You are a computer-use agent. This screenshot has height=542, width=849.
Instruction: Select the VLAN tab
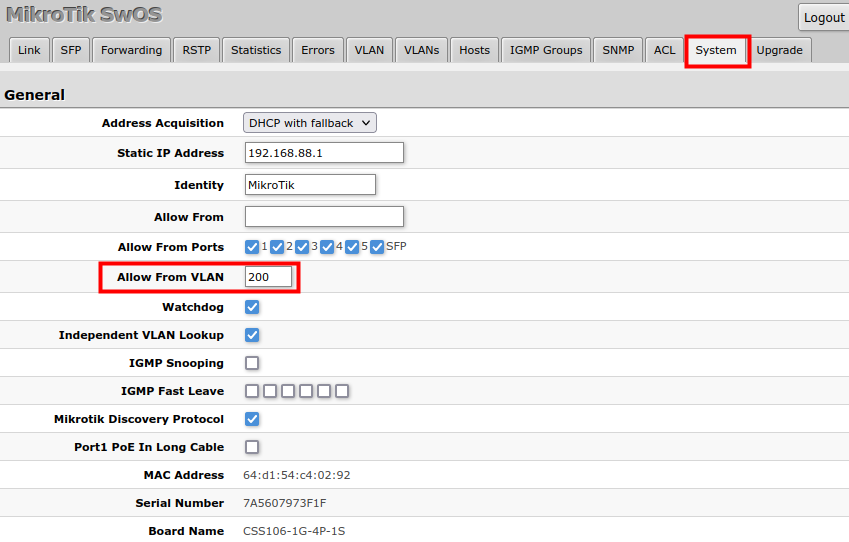369,50
